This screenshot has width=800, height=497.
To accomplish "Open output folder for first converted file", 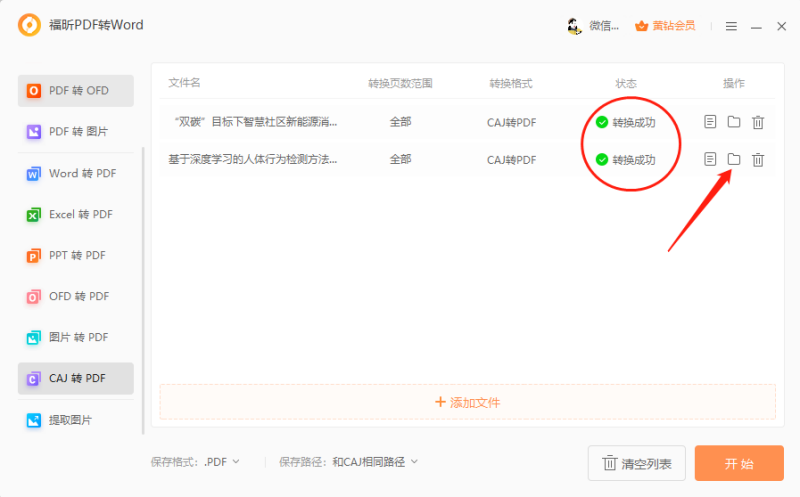I will 734,122.
